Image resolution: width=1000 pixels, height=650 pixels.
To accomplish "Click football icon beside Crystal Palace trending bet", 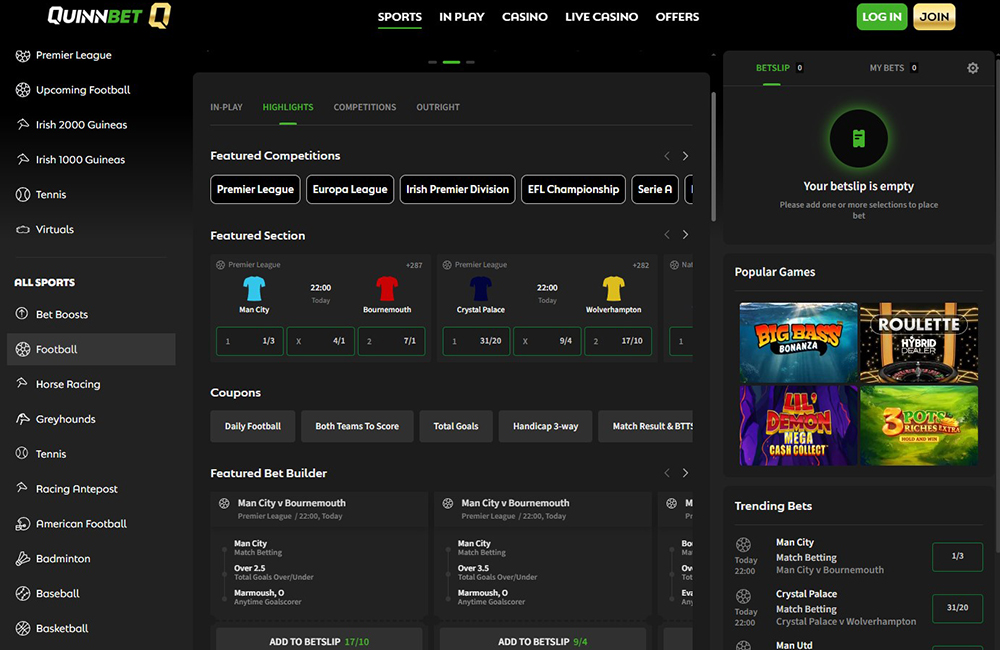I will (x=744, y=596).
